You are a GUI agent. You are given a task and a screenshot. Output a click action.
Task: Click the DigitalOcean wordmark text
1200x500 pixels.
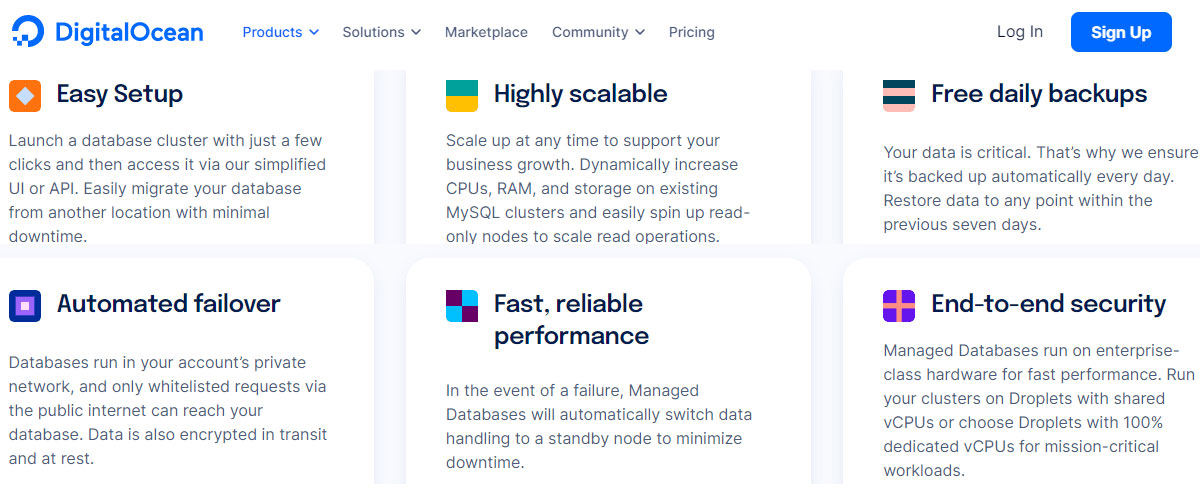coord(129,32)
